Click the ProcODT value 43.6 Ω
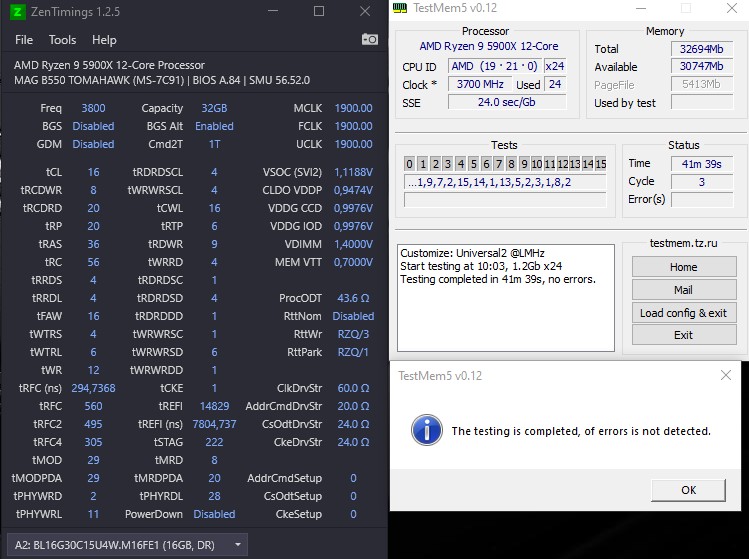The width and height of the screenshot is (749, 559). pos(353,298)
